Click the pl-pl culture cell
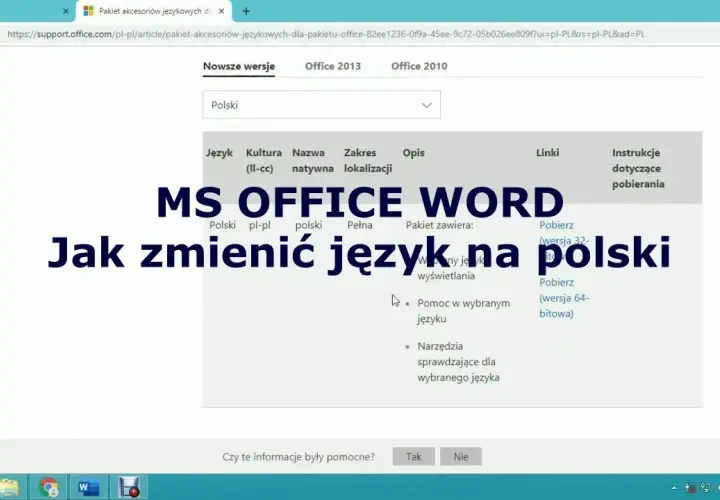This screenshot has height=500, width=720. click(260, 225)
